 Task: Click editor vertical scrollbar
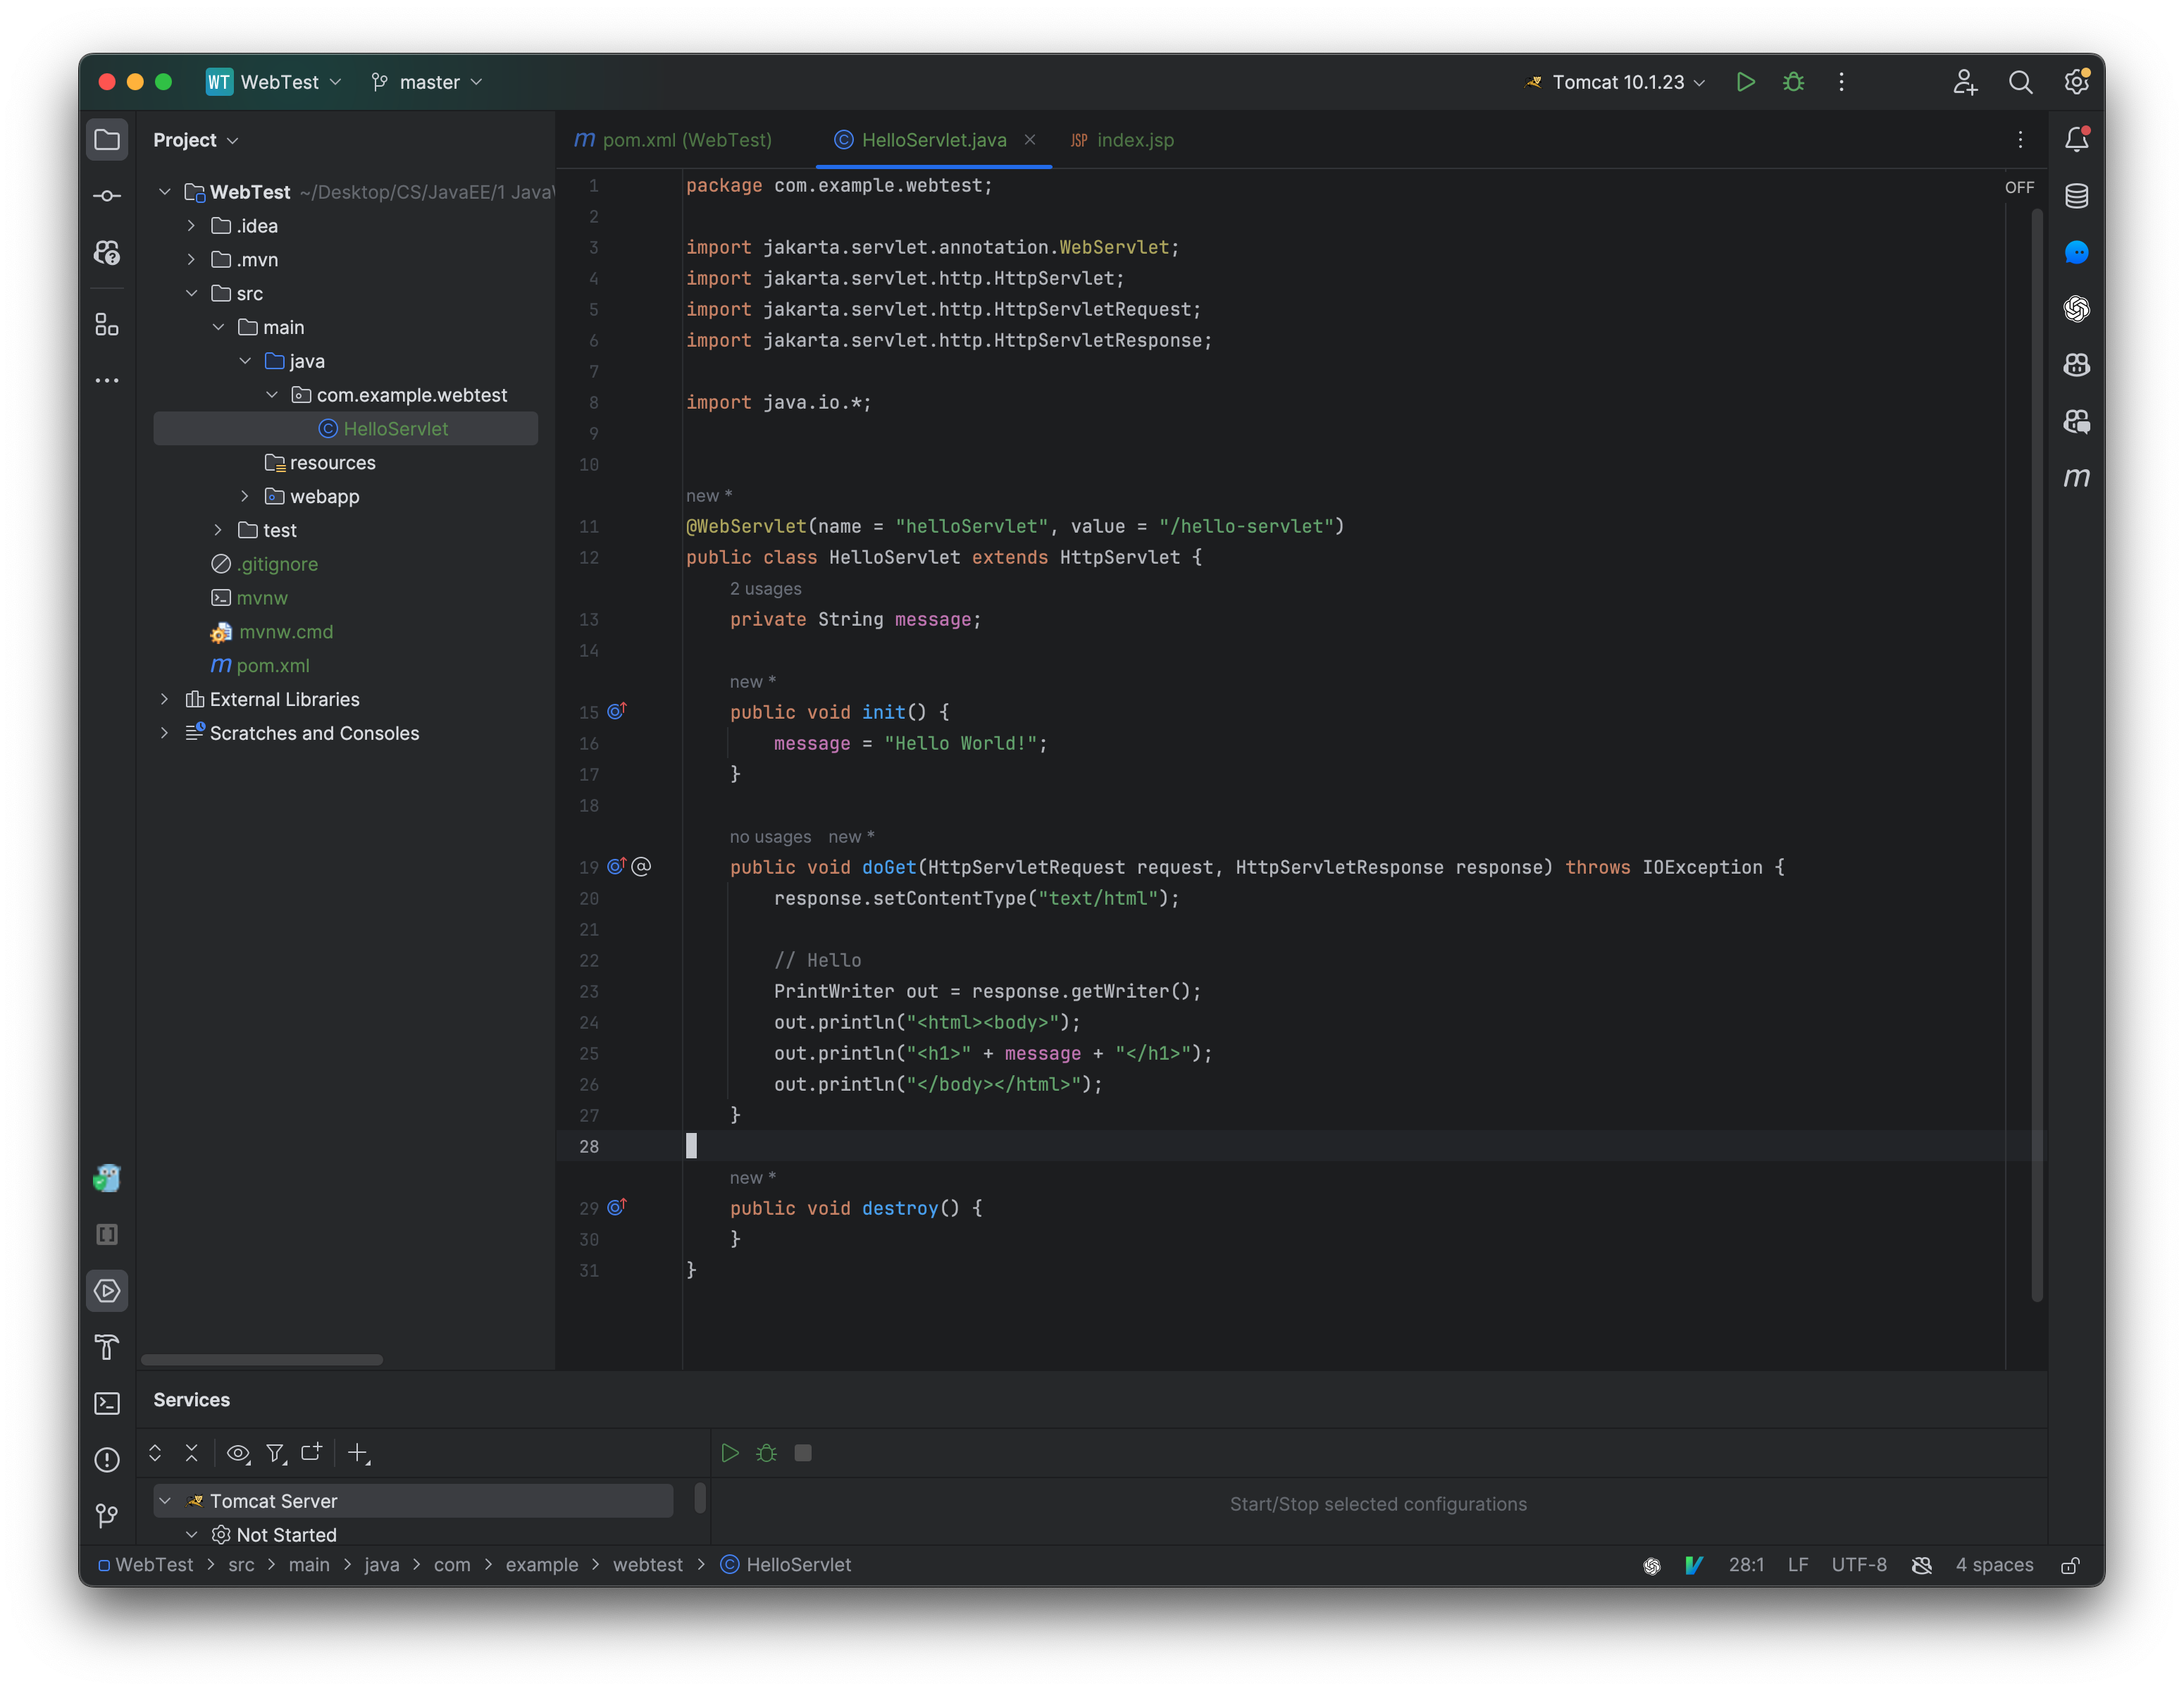point(2036,755)
